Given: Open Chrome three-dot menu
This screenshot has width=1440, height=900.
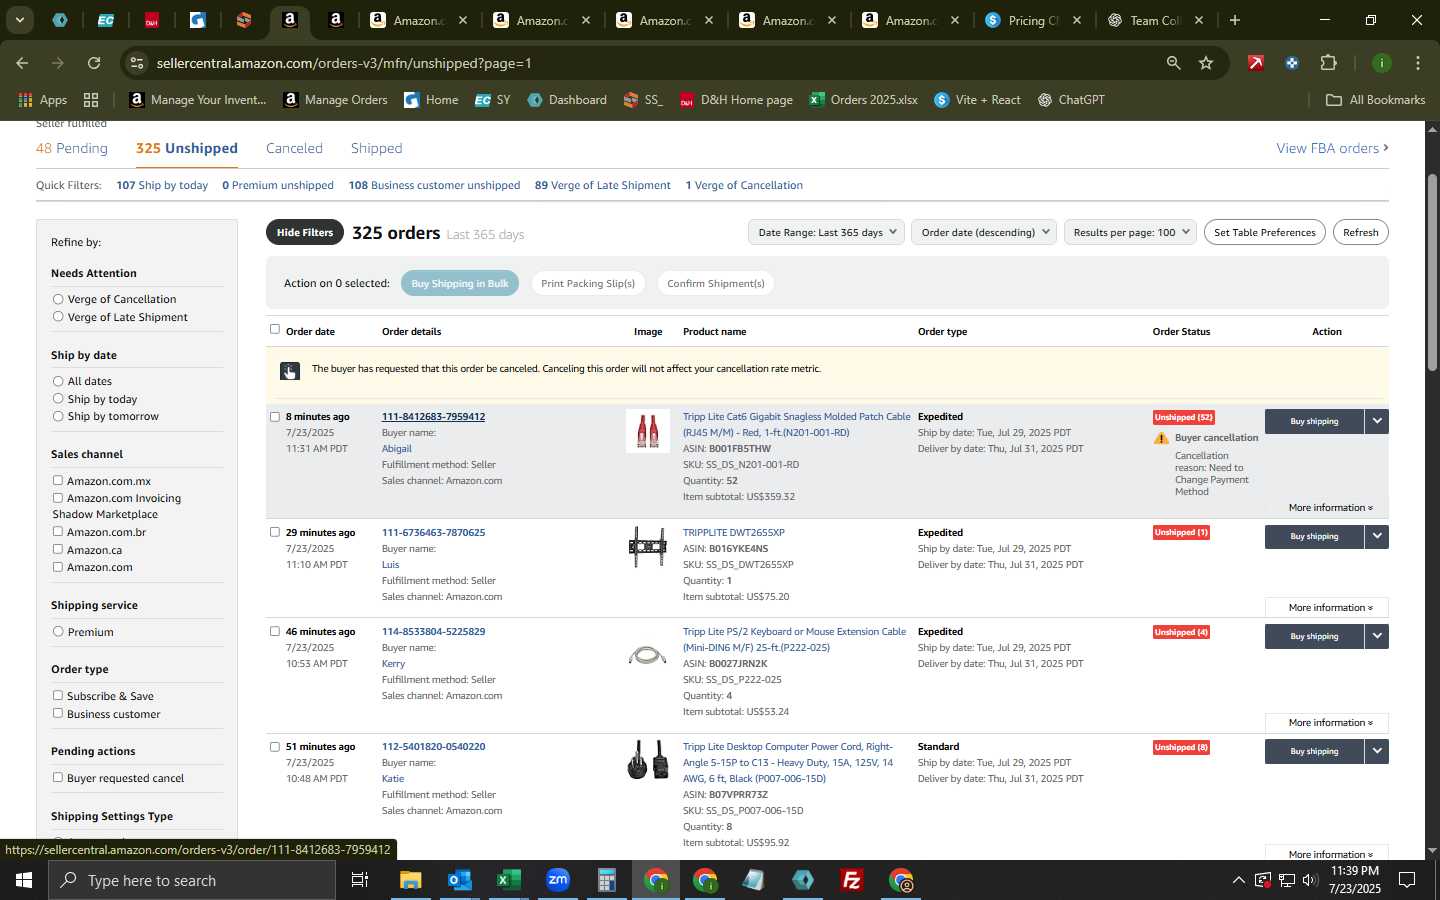Looking at the screenshot, I should [x=1417, y=63].
